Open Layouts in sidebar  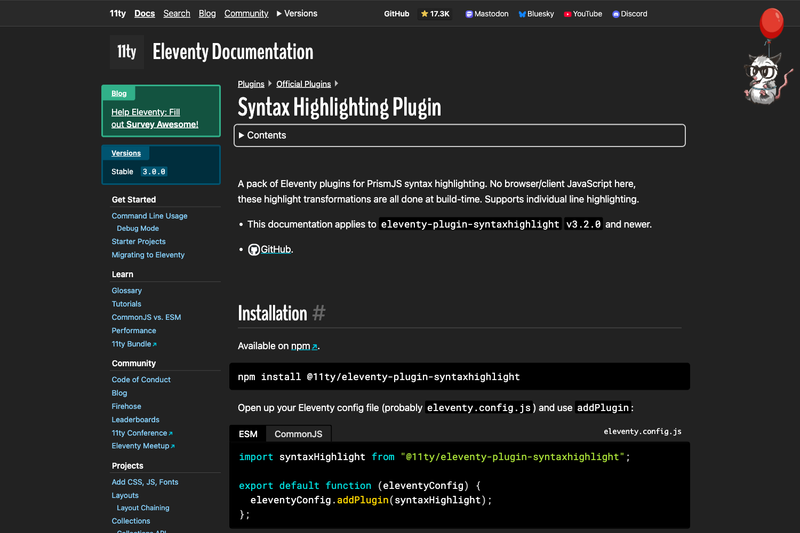(125, 495)
